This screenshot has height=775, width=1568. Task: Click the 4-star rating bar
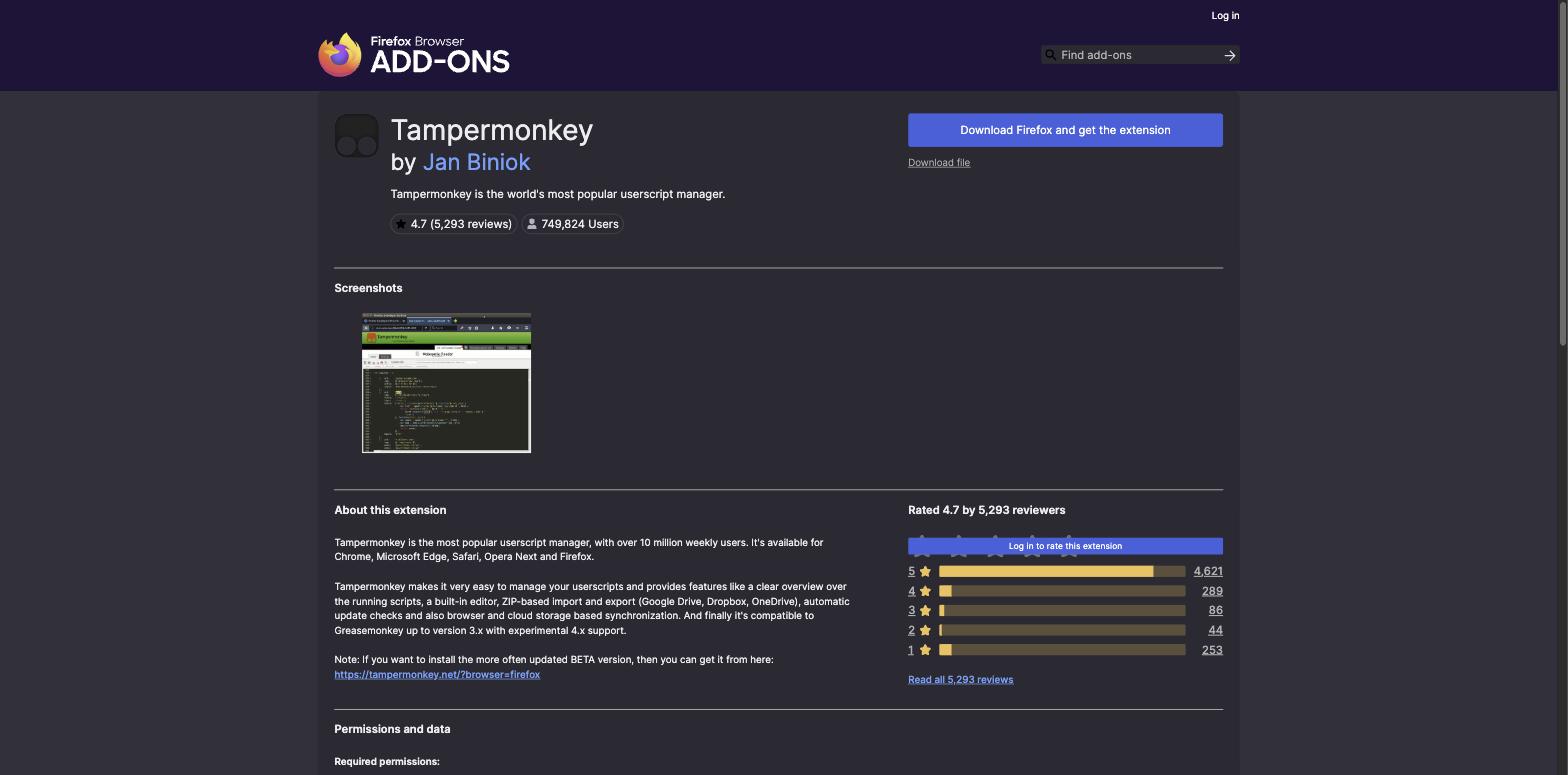(1062, 591)
